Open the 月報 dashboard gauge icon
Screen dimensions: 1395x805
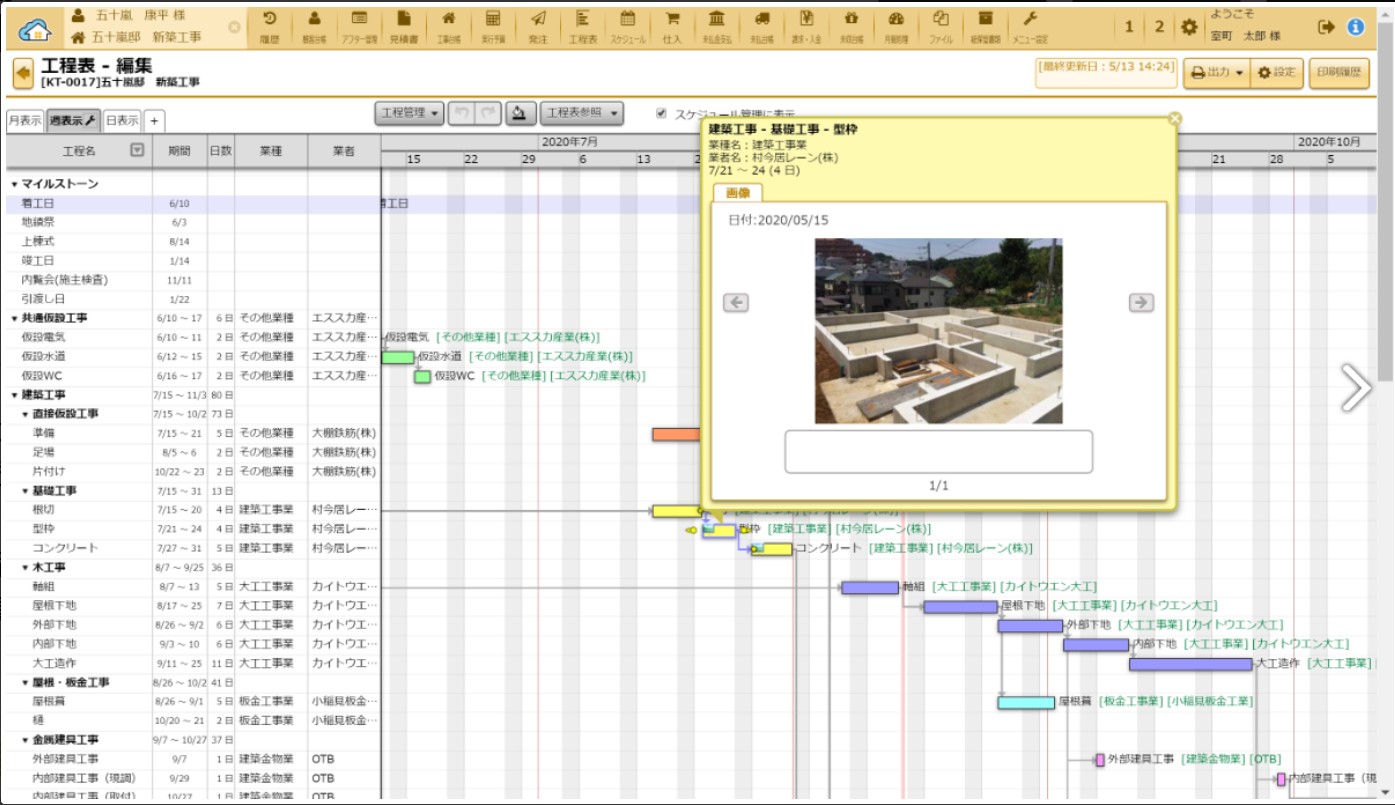click(x=896, y=26)
